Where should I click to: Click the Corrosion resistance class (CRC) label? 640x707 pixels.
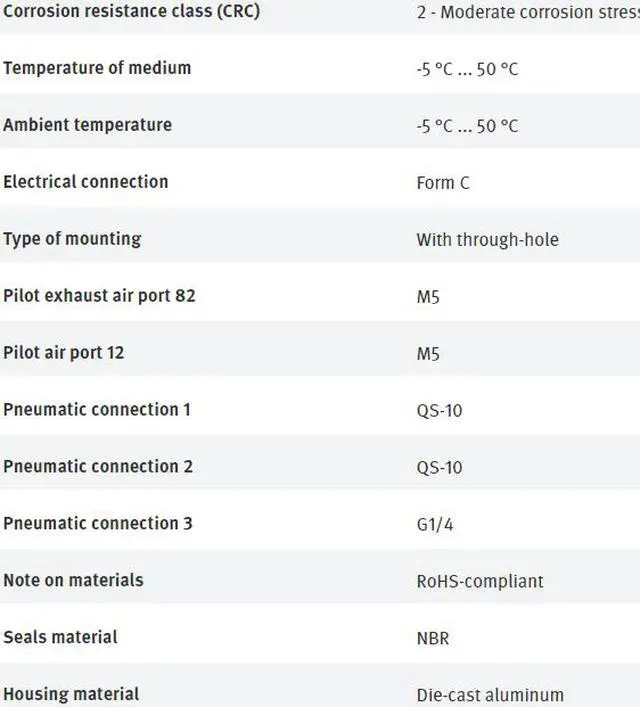[131, 13]
